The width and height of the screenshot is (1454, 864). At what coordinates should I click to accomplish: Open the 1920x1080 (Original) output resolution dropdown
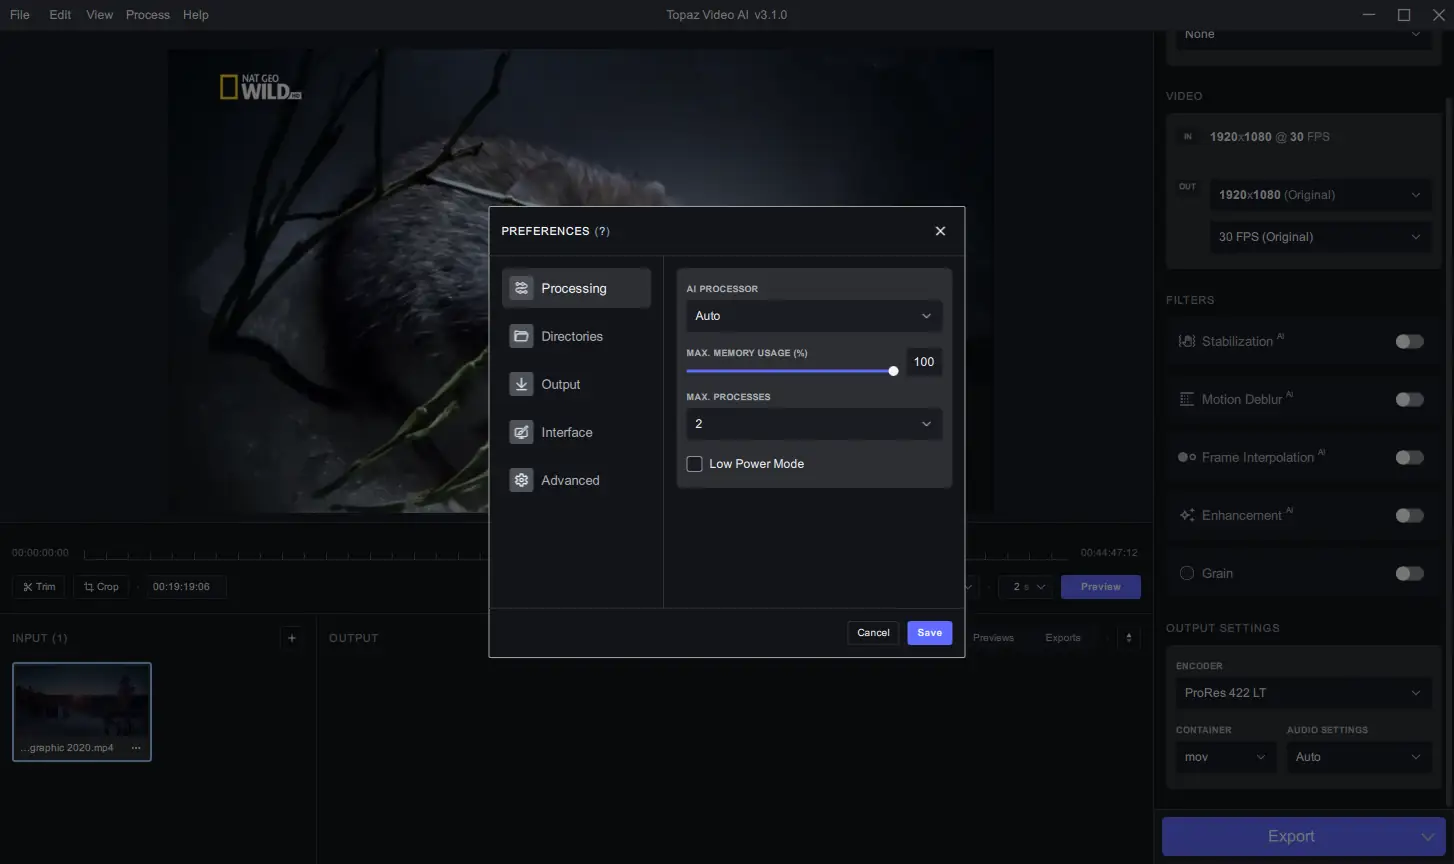[1320, 195]
